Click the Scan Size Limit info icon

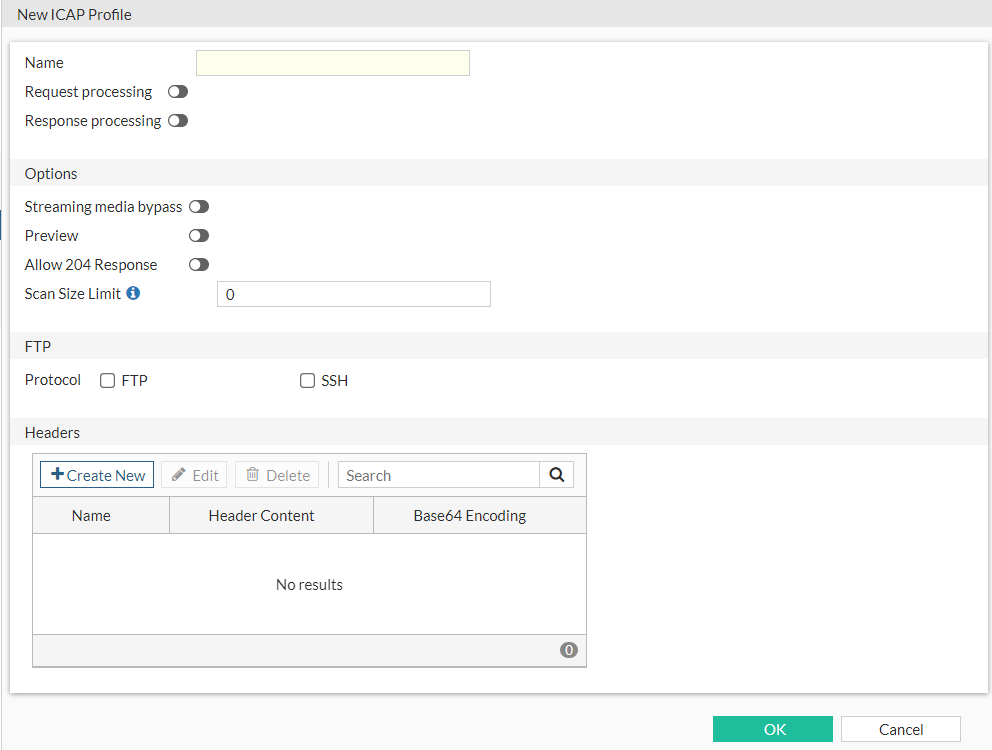point(133,294)
